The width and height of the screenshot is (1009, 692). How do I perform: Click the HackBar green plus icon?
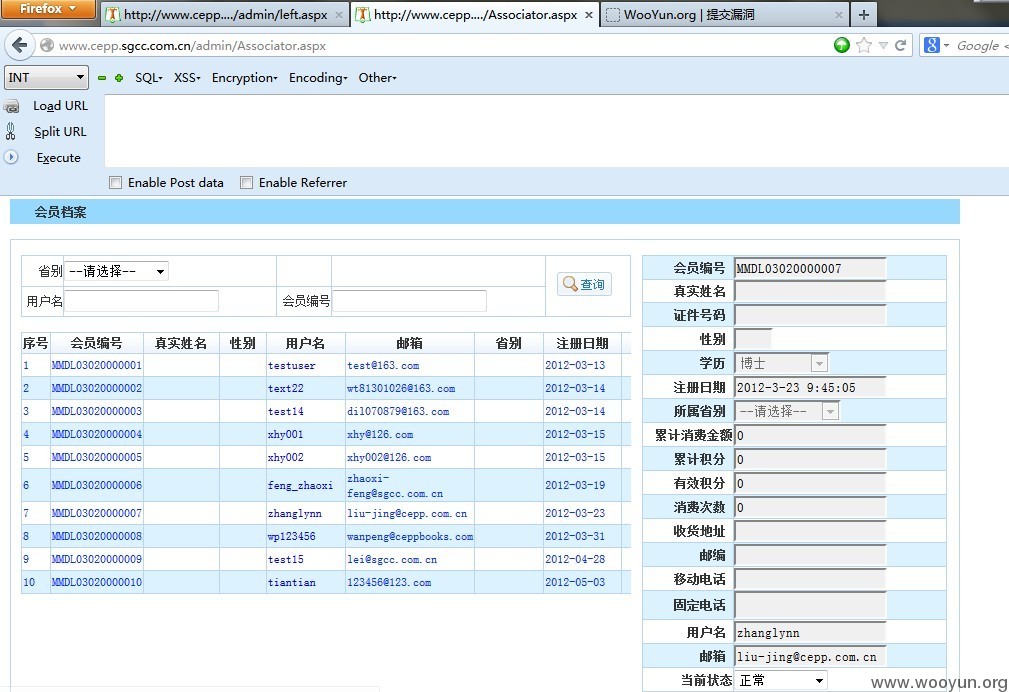119,78
